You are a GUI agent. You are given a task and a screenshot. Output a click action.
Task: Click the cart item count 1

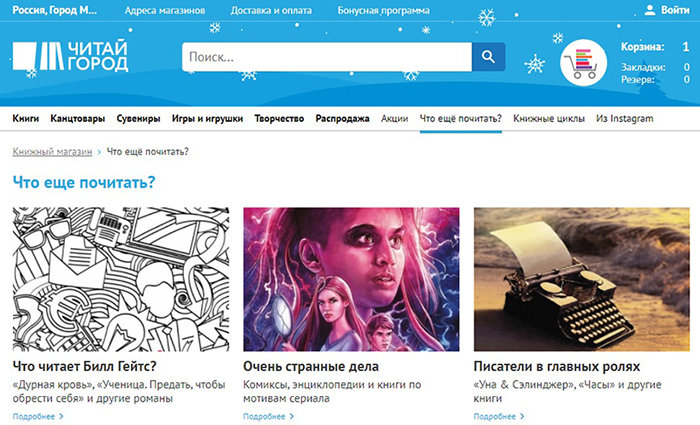click(x=685, y=46)
